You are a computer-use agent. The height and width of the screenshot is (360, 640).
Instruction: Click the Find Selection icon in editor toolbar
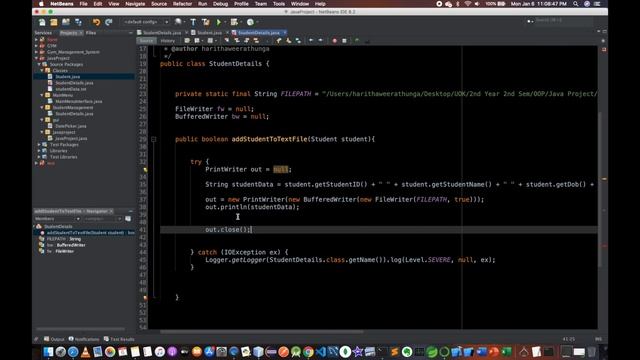coord(227,40)
